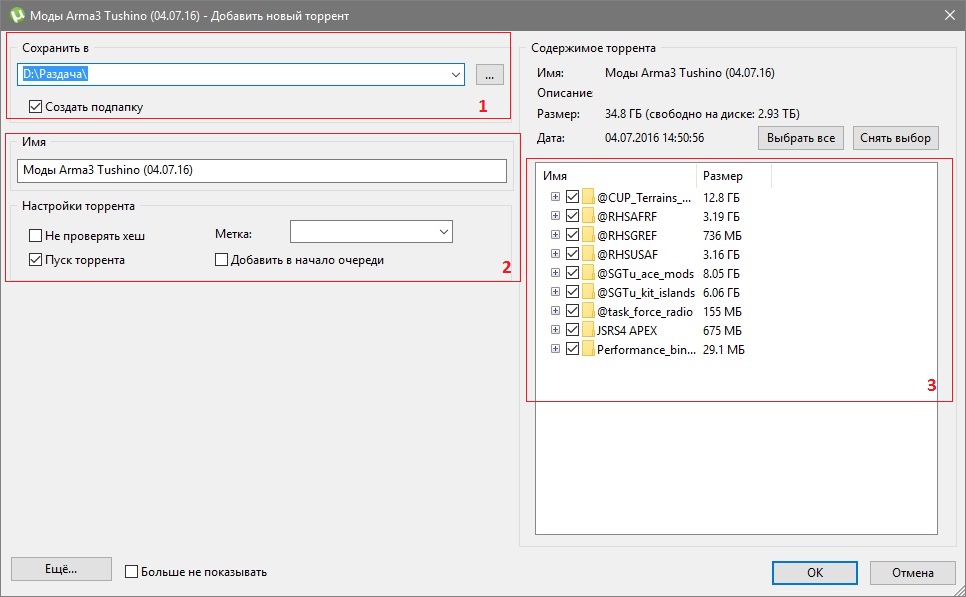Screen dimensions: 966x597
Task: Select the @RHSAFRF folder name
Action: [627, 216]
